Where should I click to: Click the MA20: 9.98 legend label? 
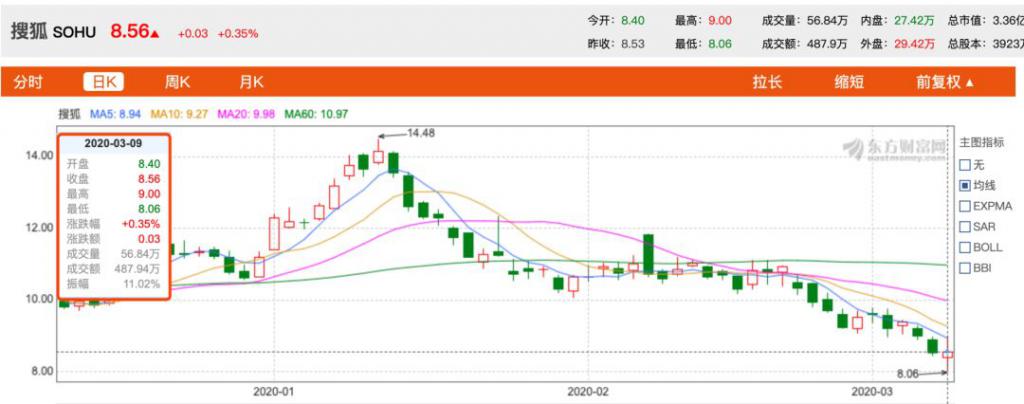pyautogui.click(x=246, y=114)
